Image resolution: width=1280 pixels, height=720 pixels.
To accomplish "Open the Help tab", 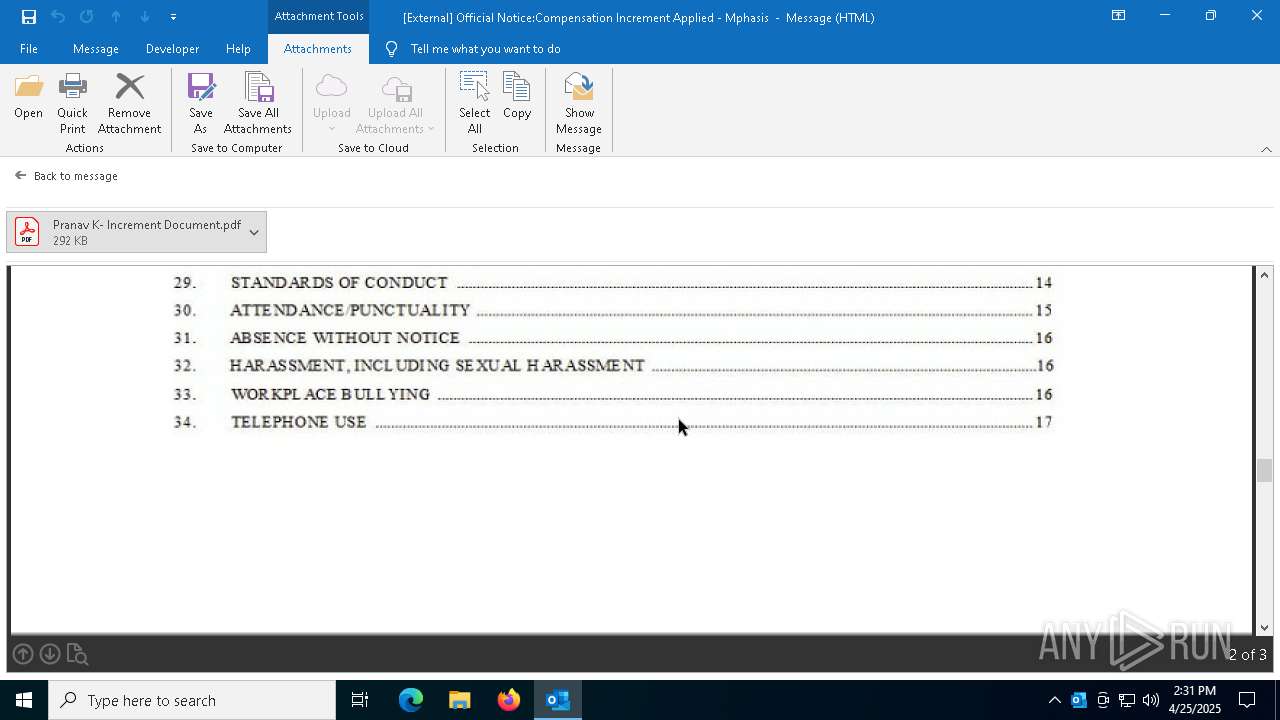I will pos(238,49).
